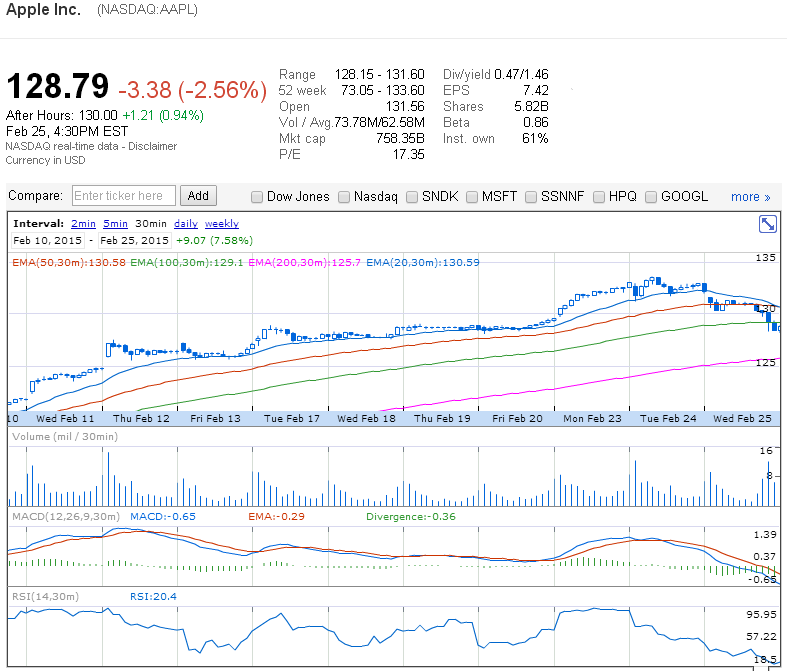This screenshot has width=787, height=671.
Task: Click the +9.07 (7.58%) period change
Action: 214,240
